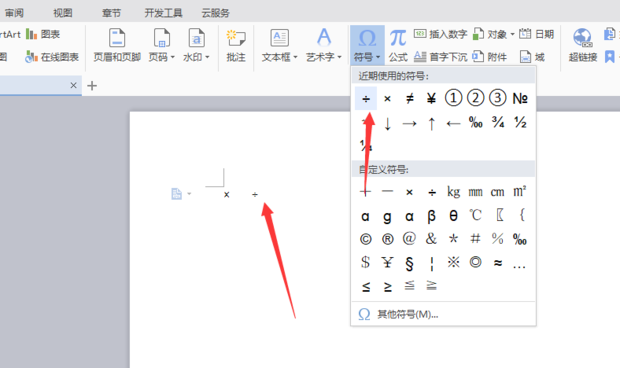
Task: Insert the reference mark ※ symbol
Action: coord(454,262)
